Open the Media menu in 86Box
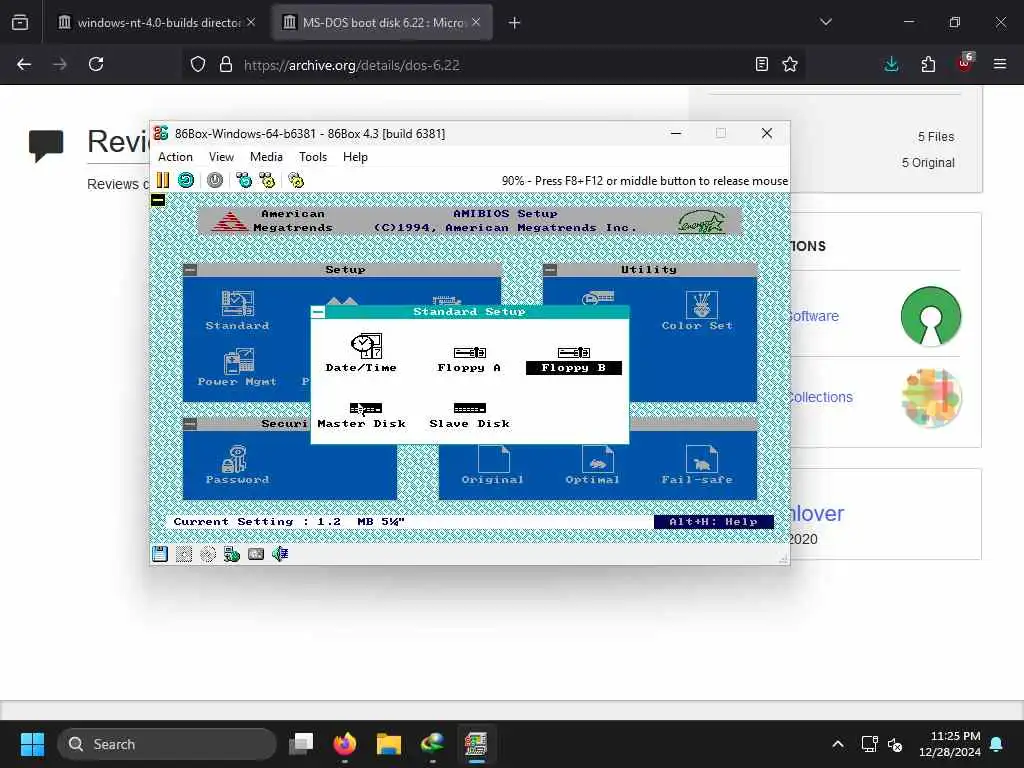This screenshot has width=1024, height=768. [x=266, y=157]
